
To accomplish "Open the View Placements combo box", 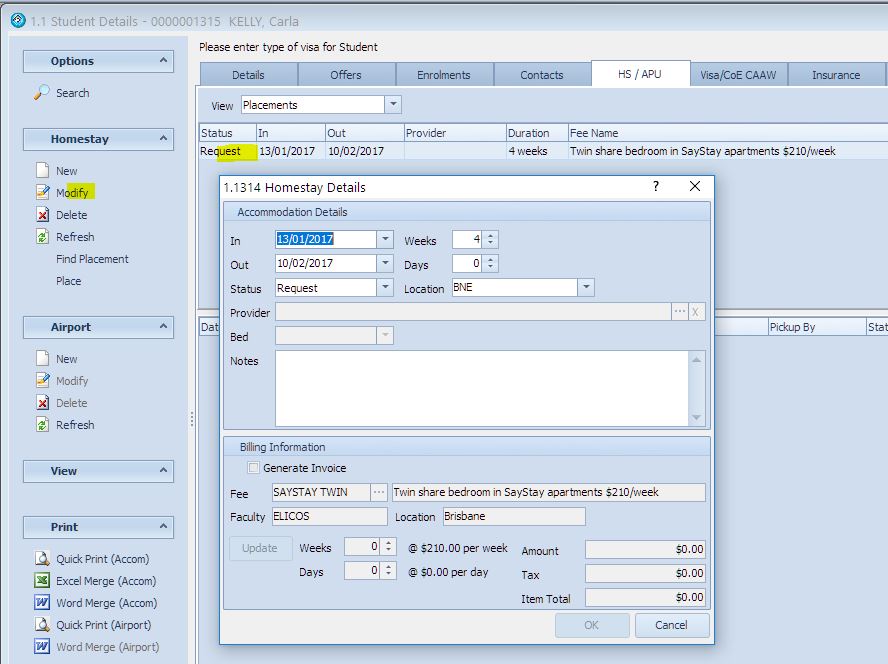I will click(x=393, y=105).
